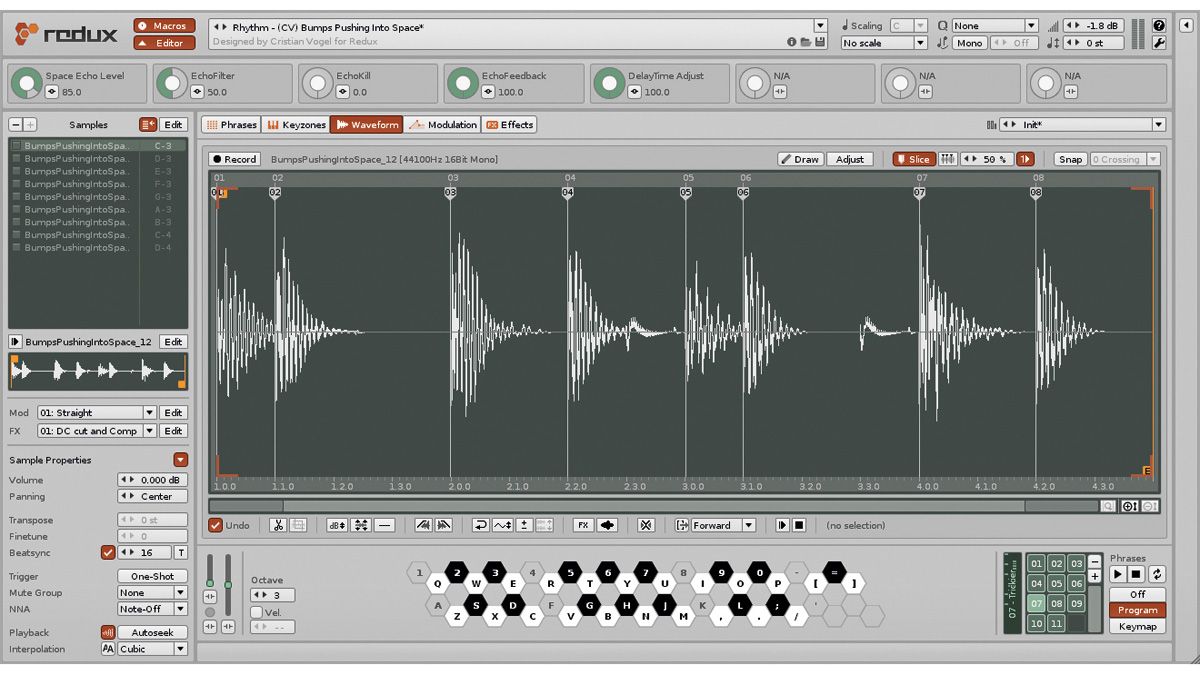Adjust the Space Echo Level knob
This screenshot has height=675, width=1200.
click(x=27, y=83)
